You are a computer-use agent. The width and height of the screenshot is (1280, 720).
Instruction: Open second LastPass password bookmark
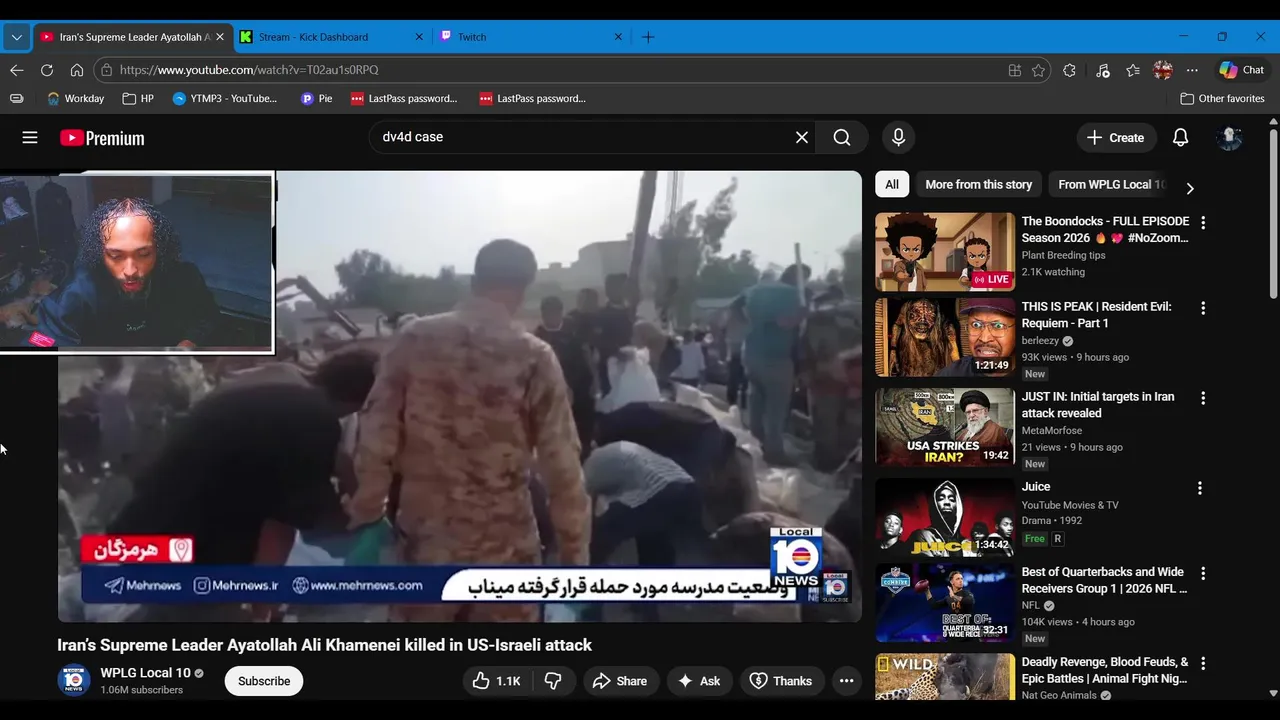point(532,98)
